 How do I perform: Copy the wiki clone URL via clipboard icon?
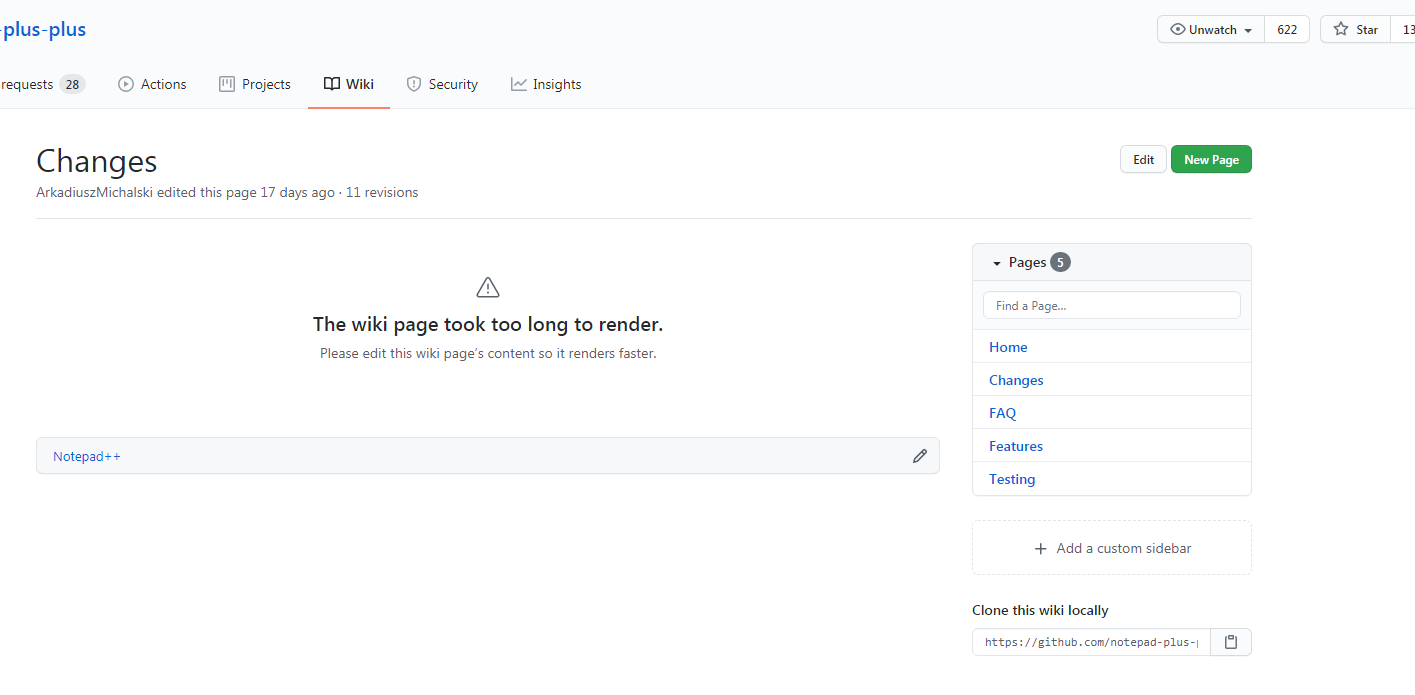[x=1230, y=641]
